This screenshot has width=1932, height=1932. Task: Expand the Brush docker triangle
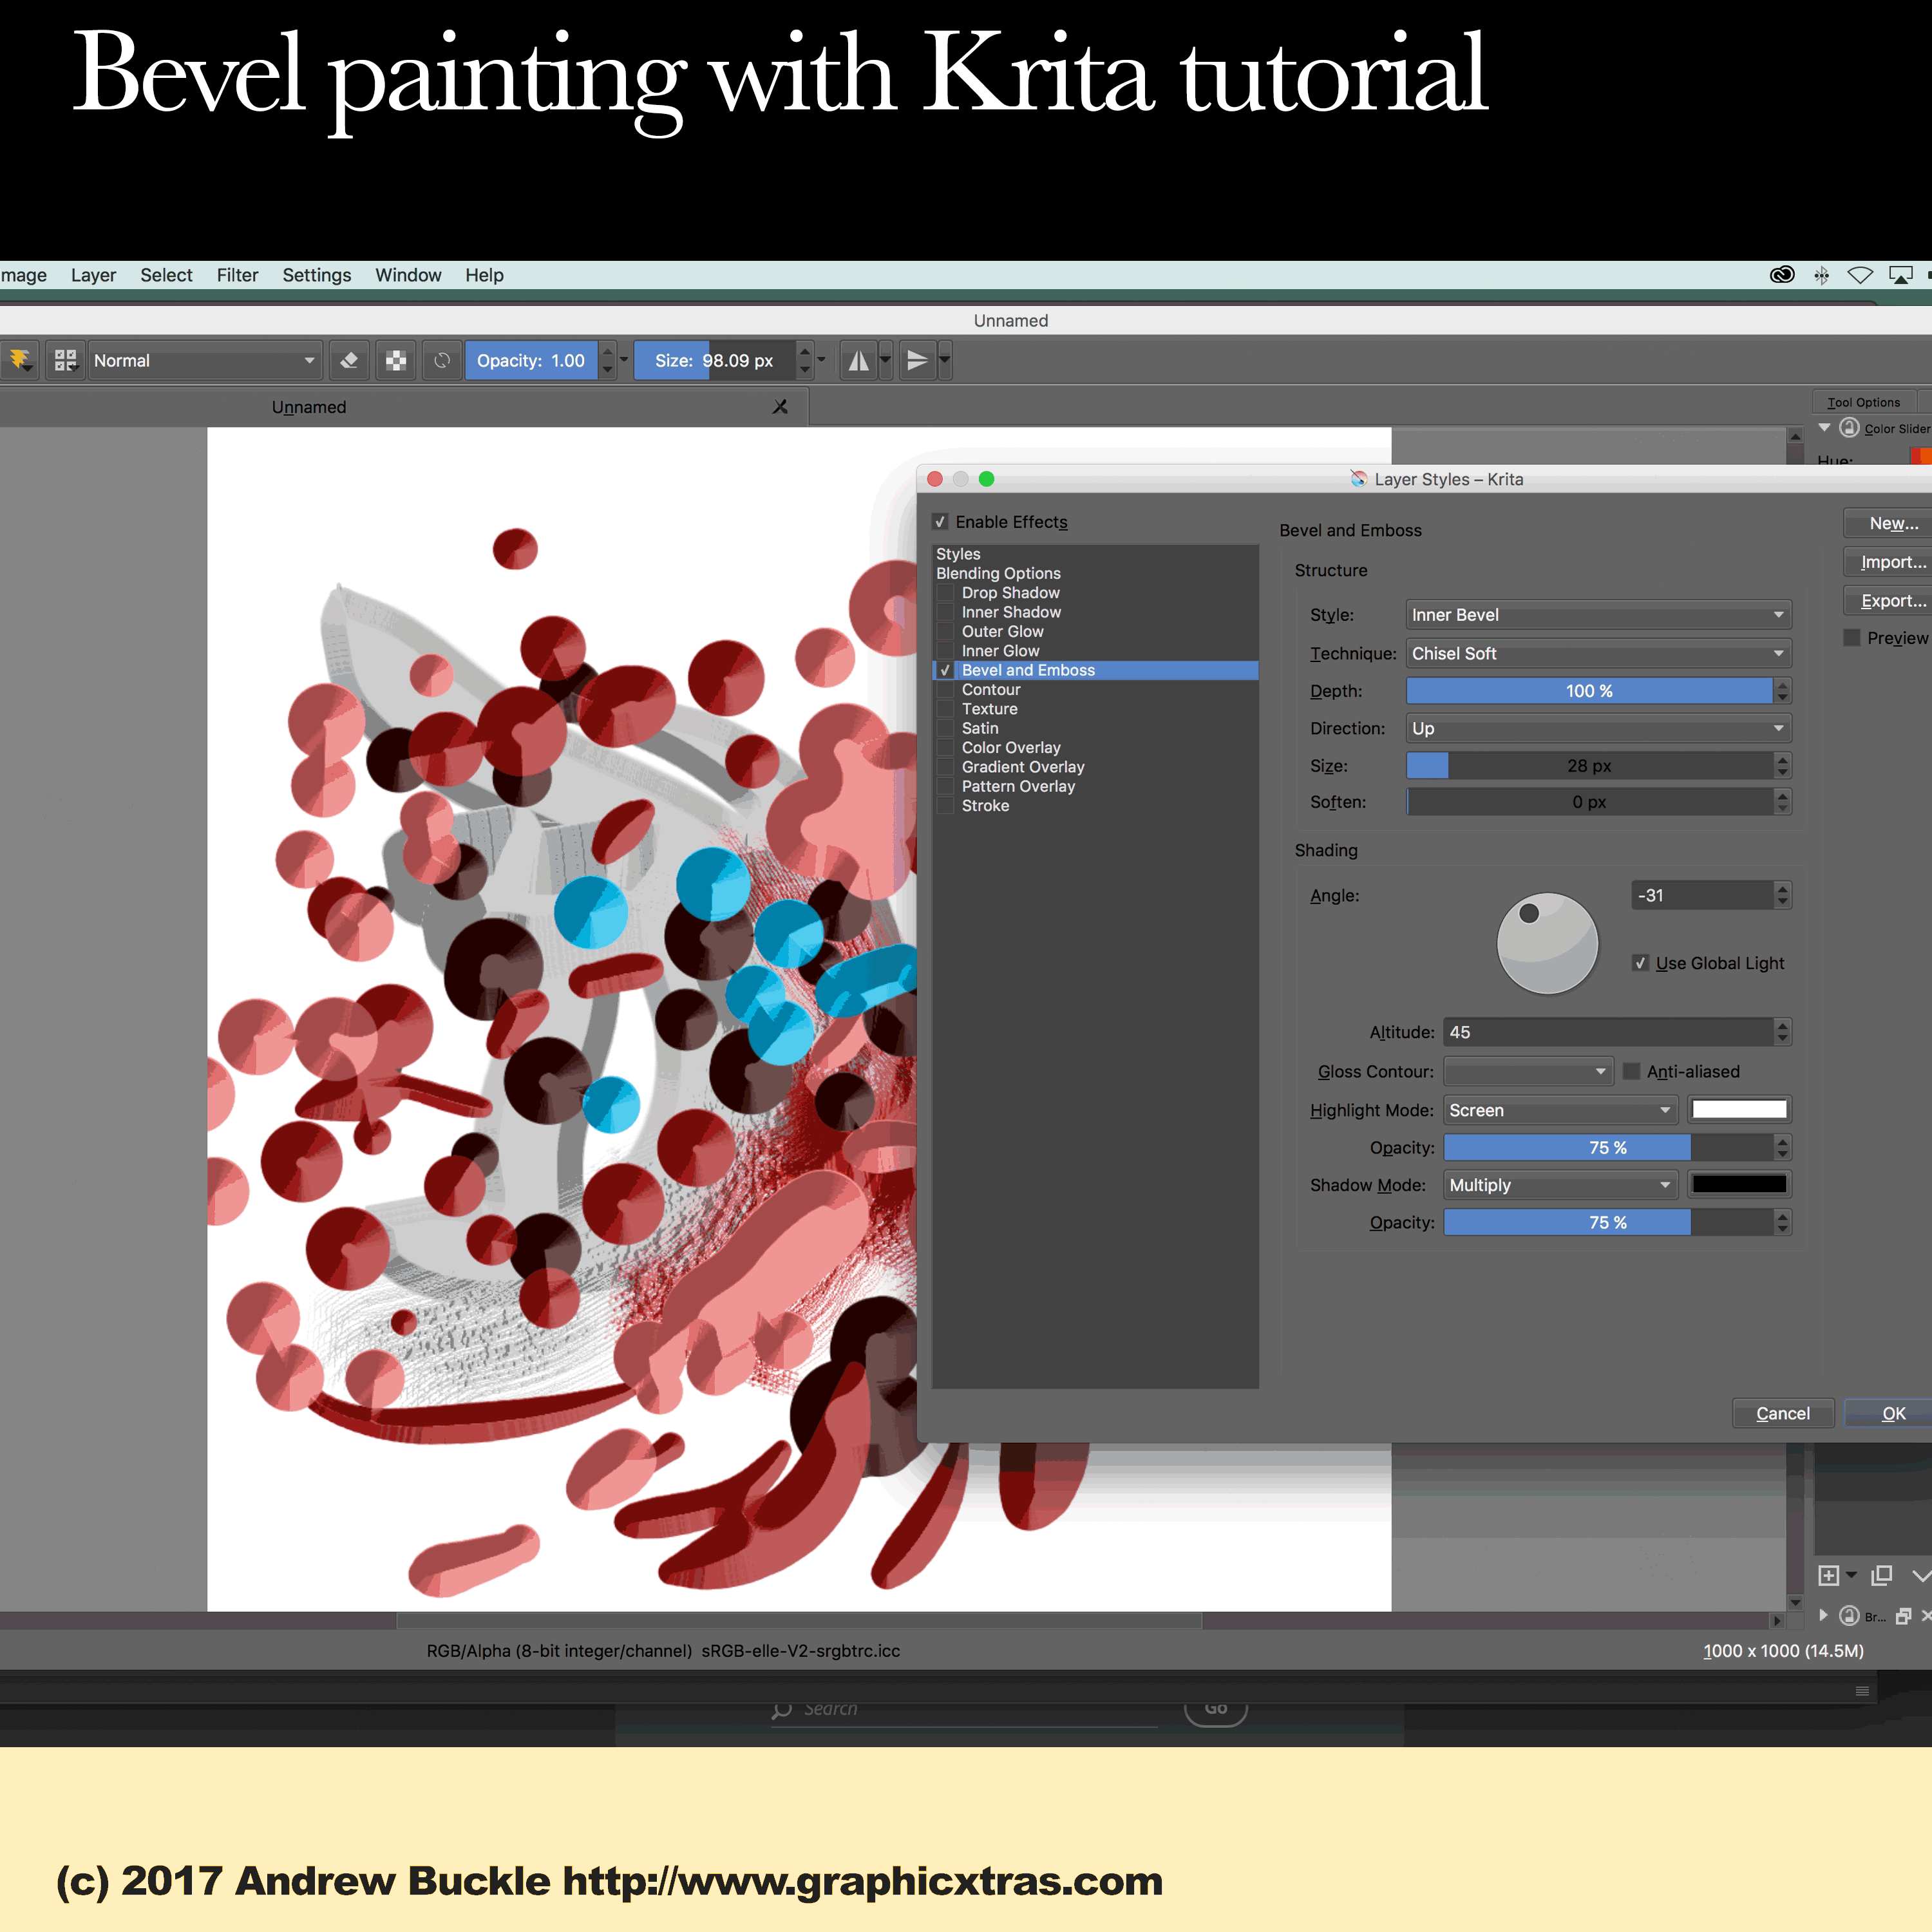click(1824, 1615)
